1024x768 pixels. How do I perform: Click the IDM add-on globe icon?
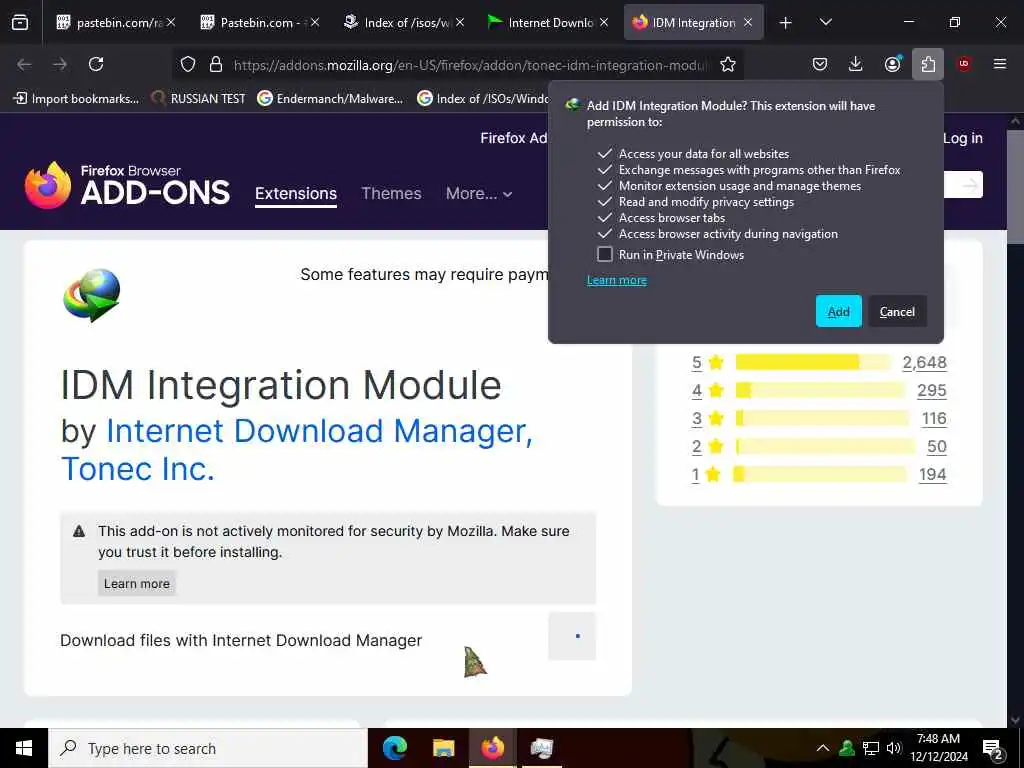click(92, 295)
